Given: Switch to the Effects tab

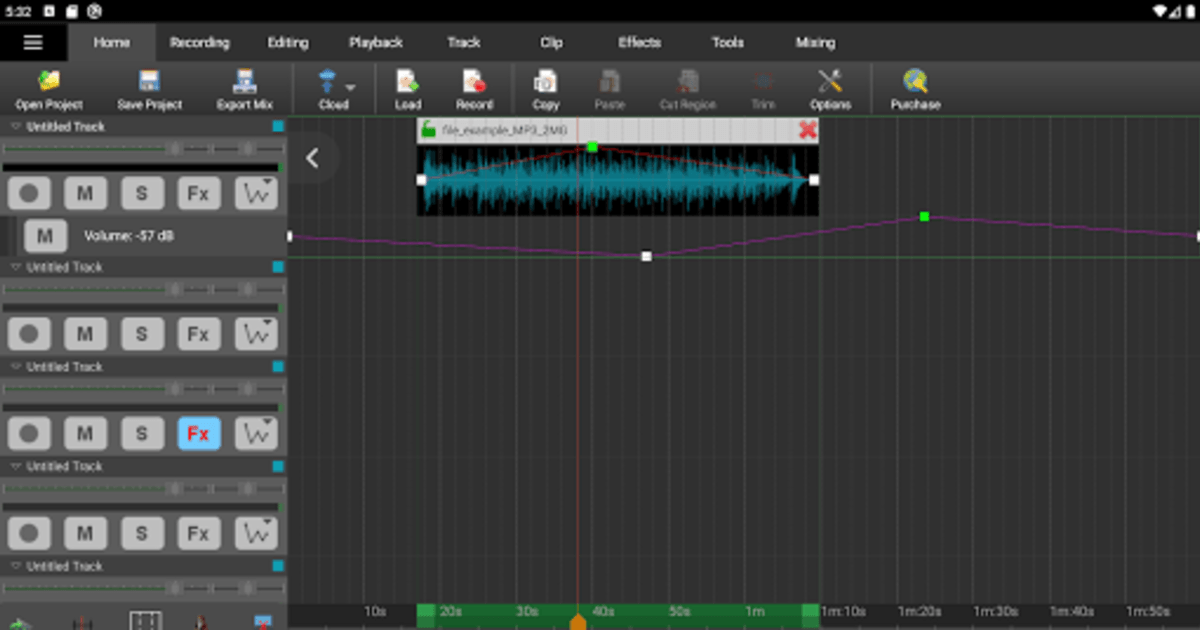Looking at the screenshot, I should click(x=638, y=42).
